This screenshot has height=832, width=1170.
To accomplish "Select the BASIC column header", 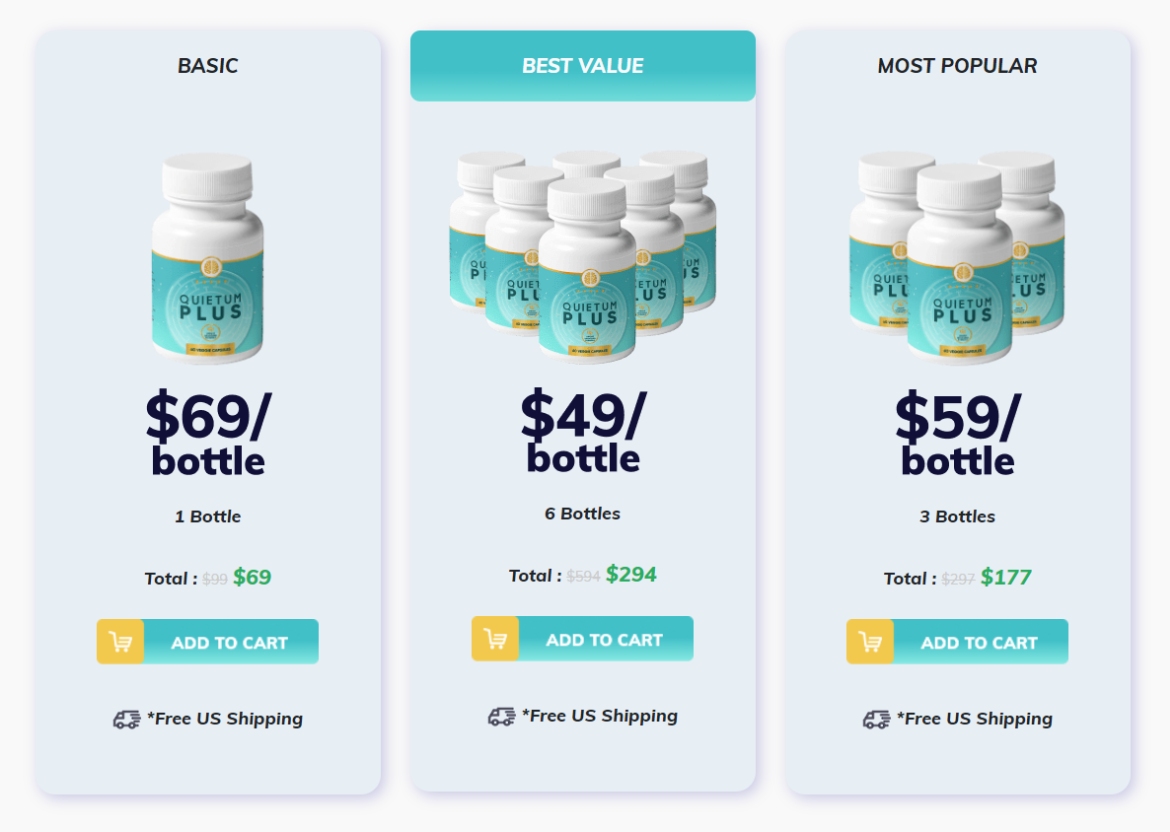I will click(x=207, y=67).
